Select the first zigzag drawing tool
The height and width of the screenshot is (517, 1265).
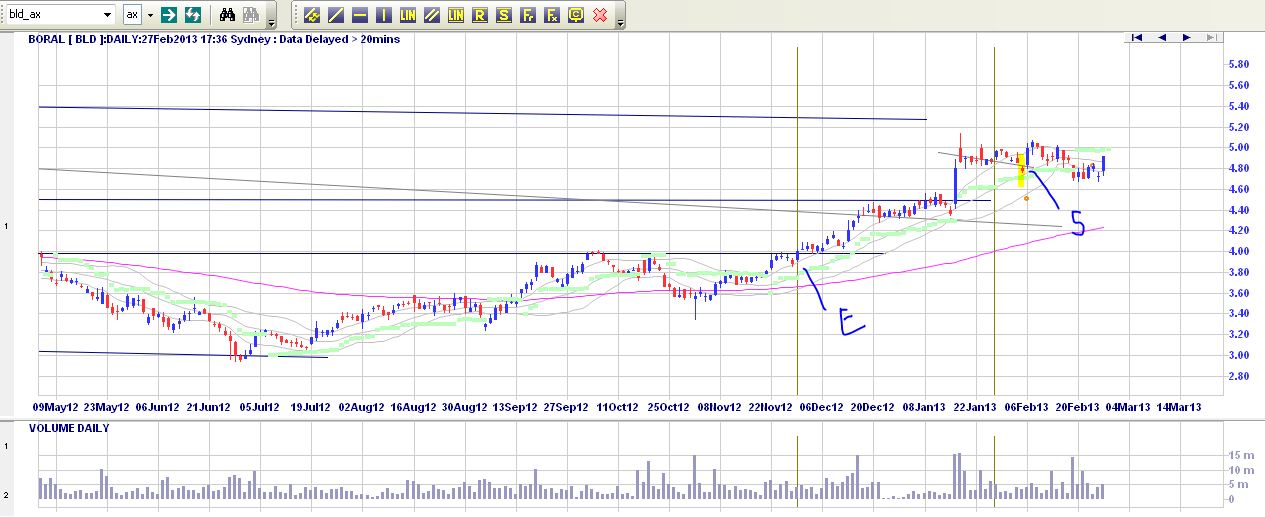pos(312,15)
